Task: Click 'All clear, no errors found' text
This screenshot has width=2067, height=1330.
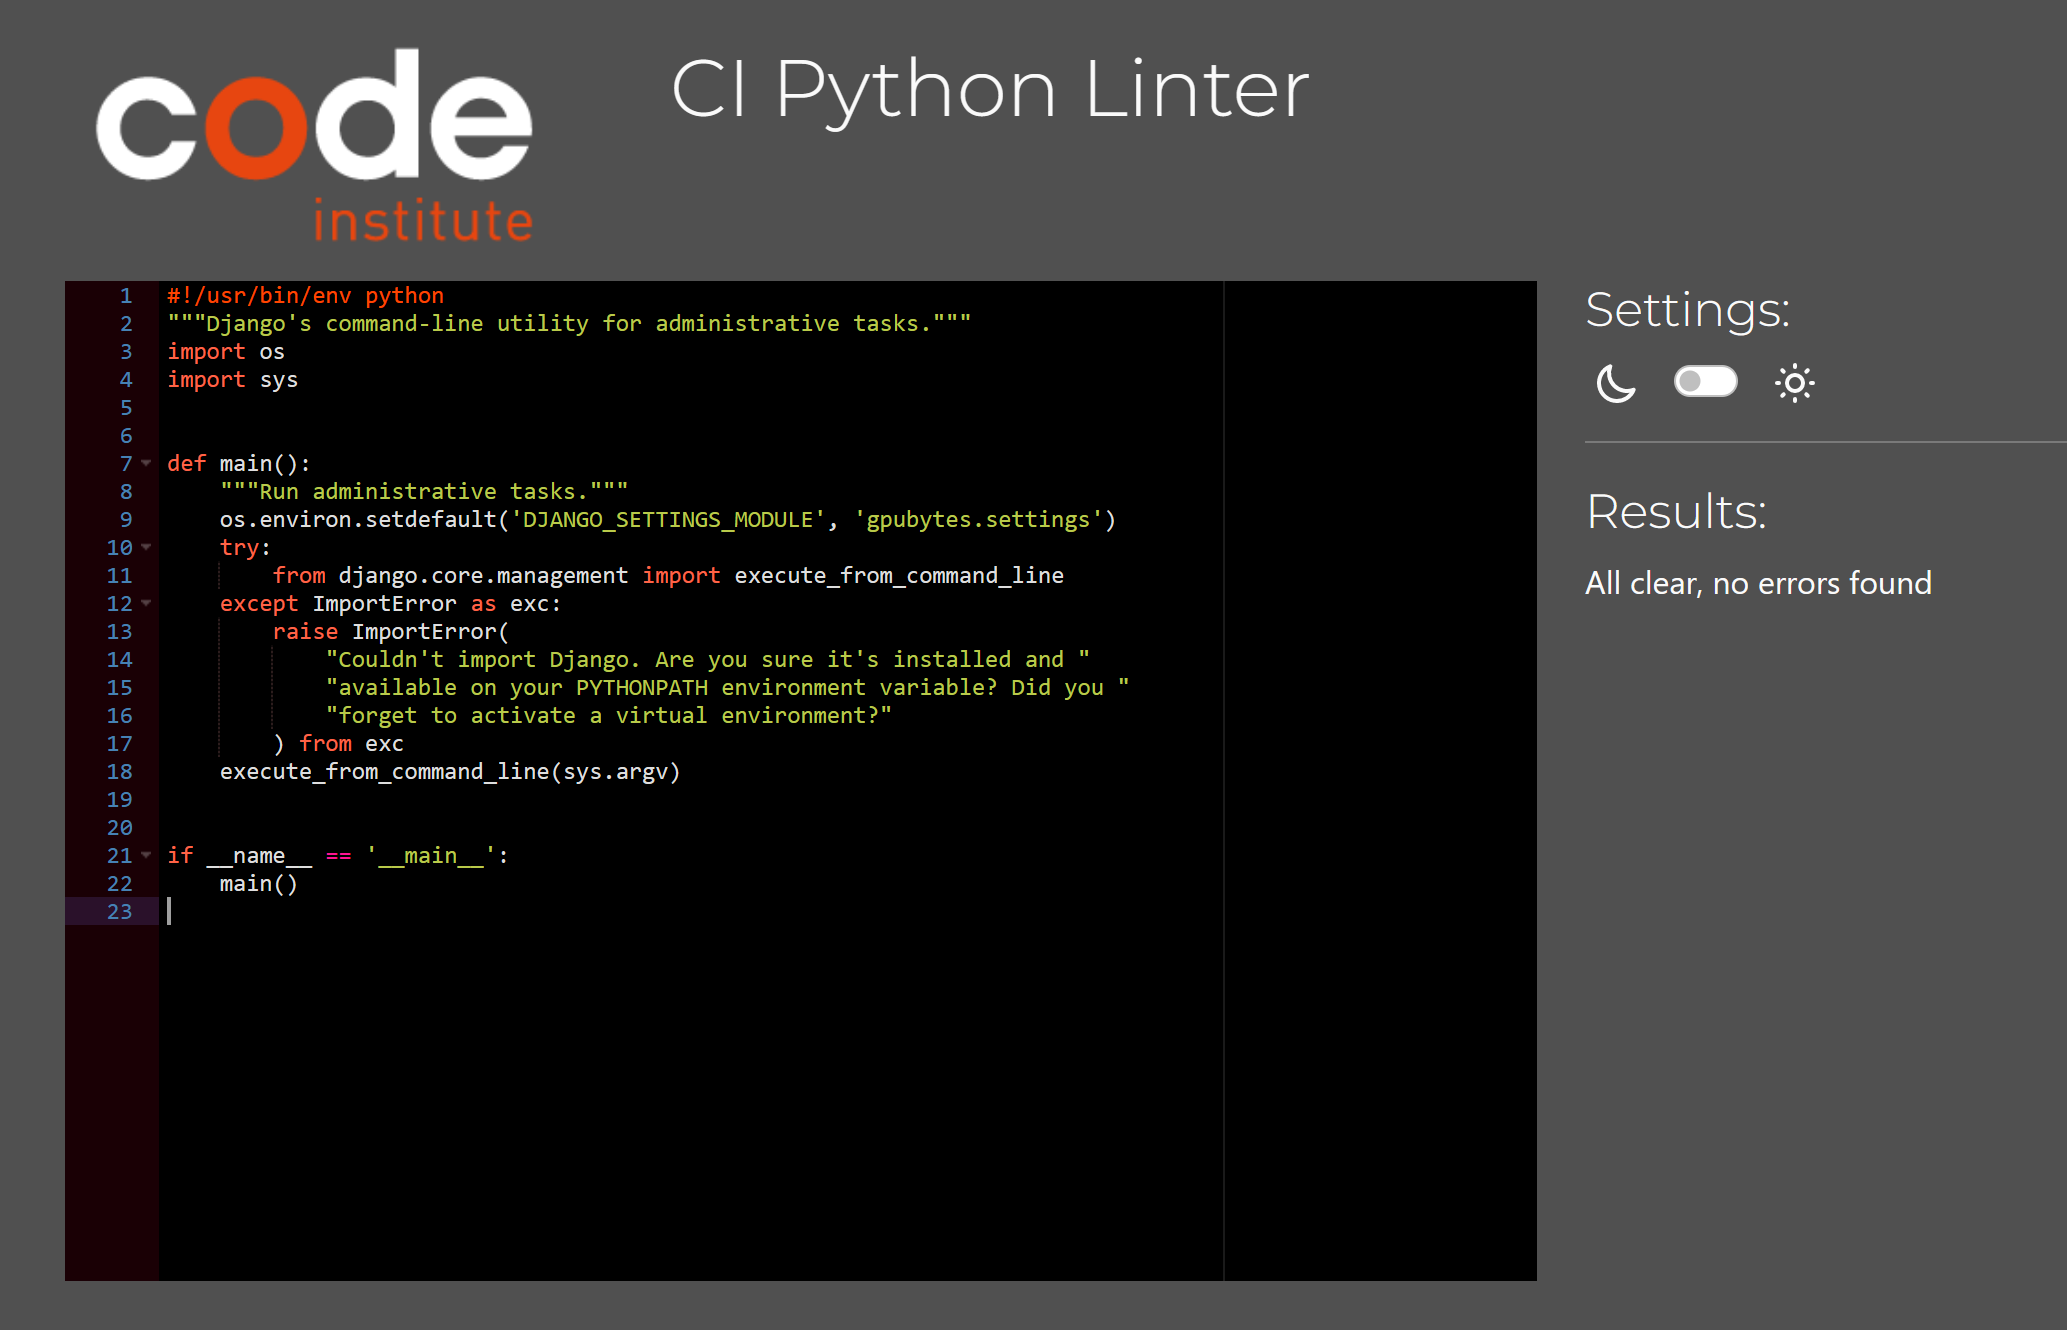Action: [x=1757, y=583]
